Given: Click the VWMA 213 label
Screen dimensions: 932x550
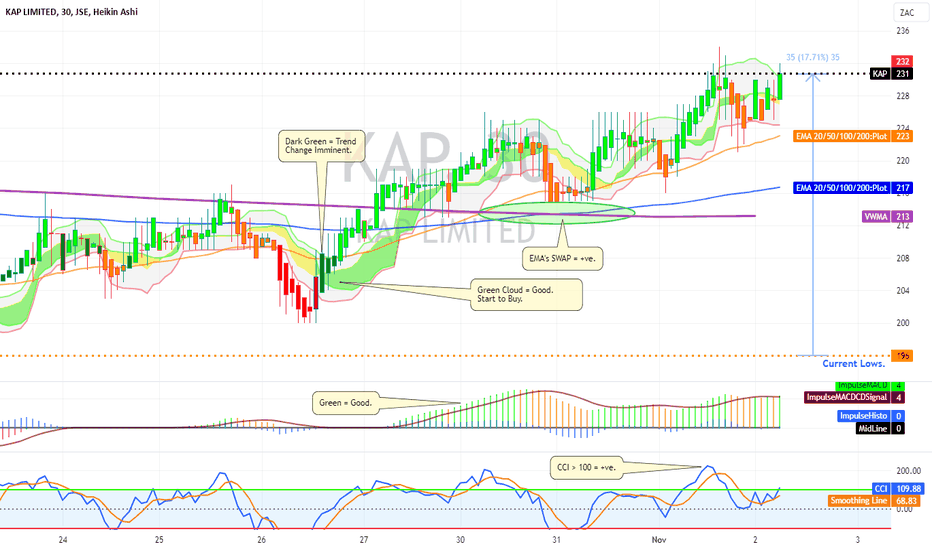Looking at the screenshot, I should click(887, 216).
